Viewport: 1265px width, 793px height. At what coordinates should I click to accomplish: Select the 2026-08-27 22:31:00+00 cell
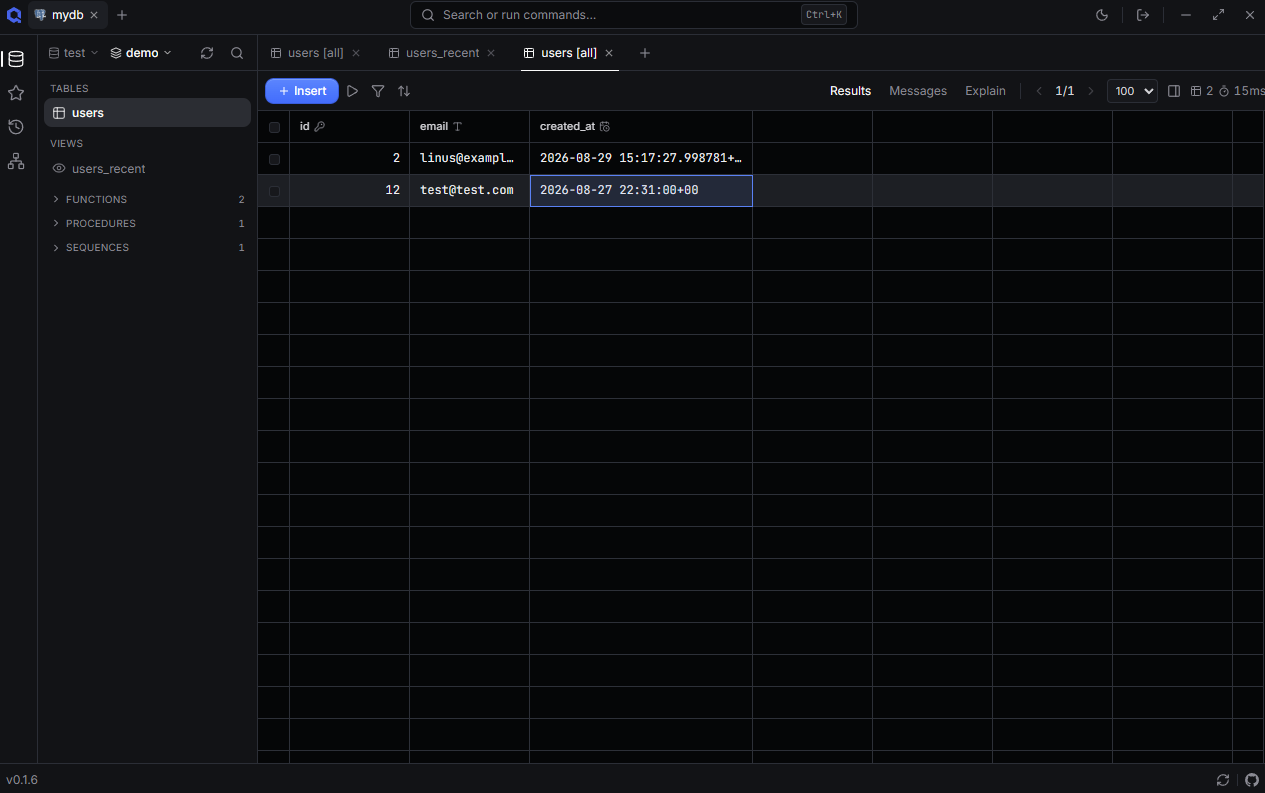coord(641,191)
